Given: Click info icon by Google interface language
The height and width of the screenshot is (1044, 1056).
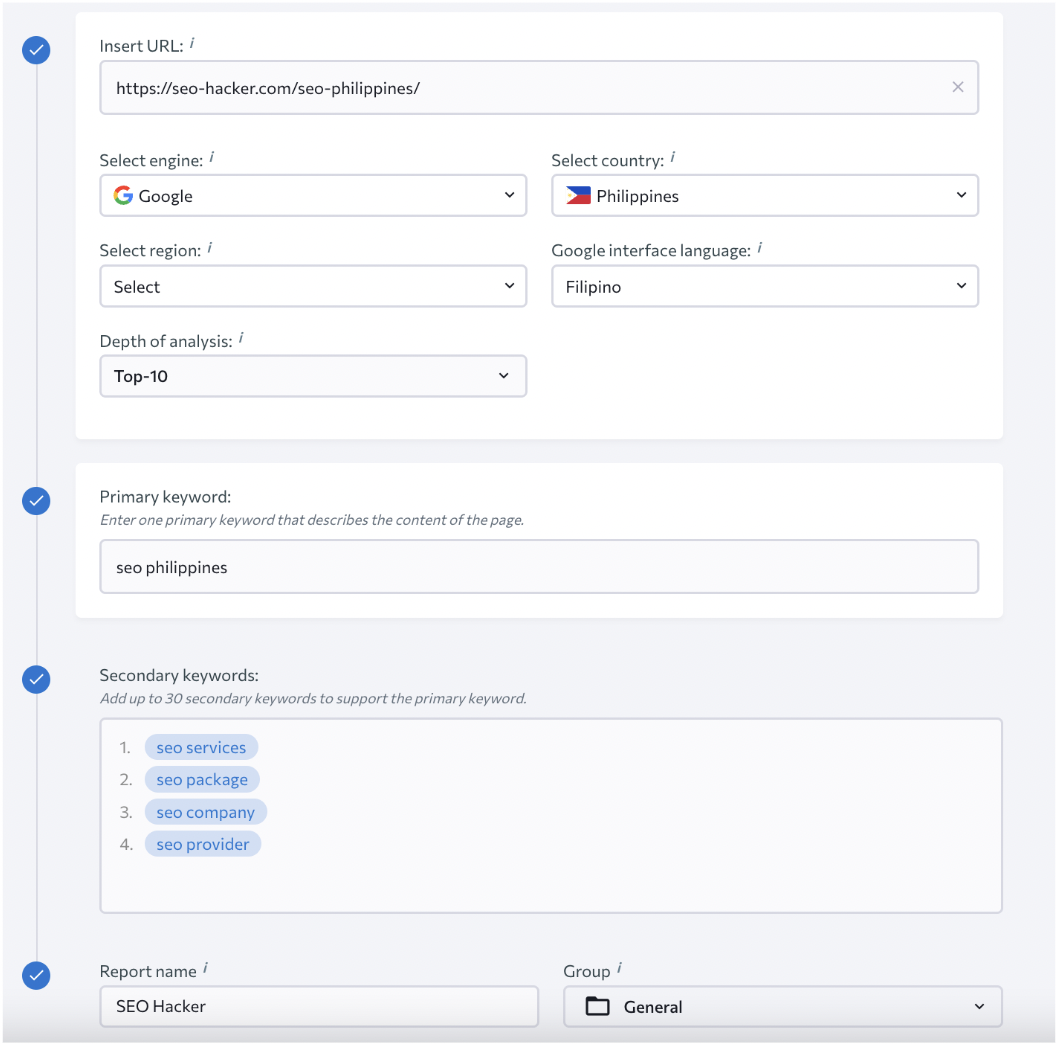Looking at the screenshot, I should (x=760, y=248).
